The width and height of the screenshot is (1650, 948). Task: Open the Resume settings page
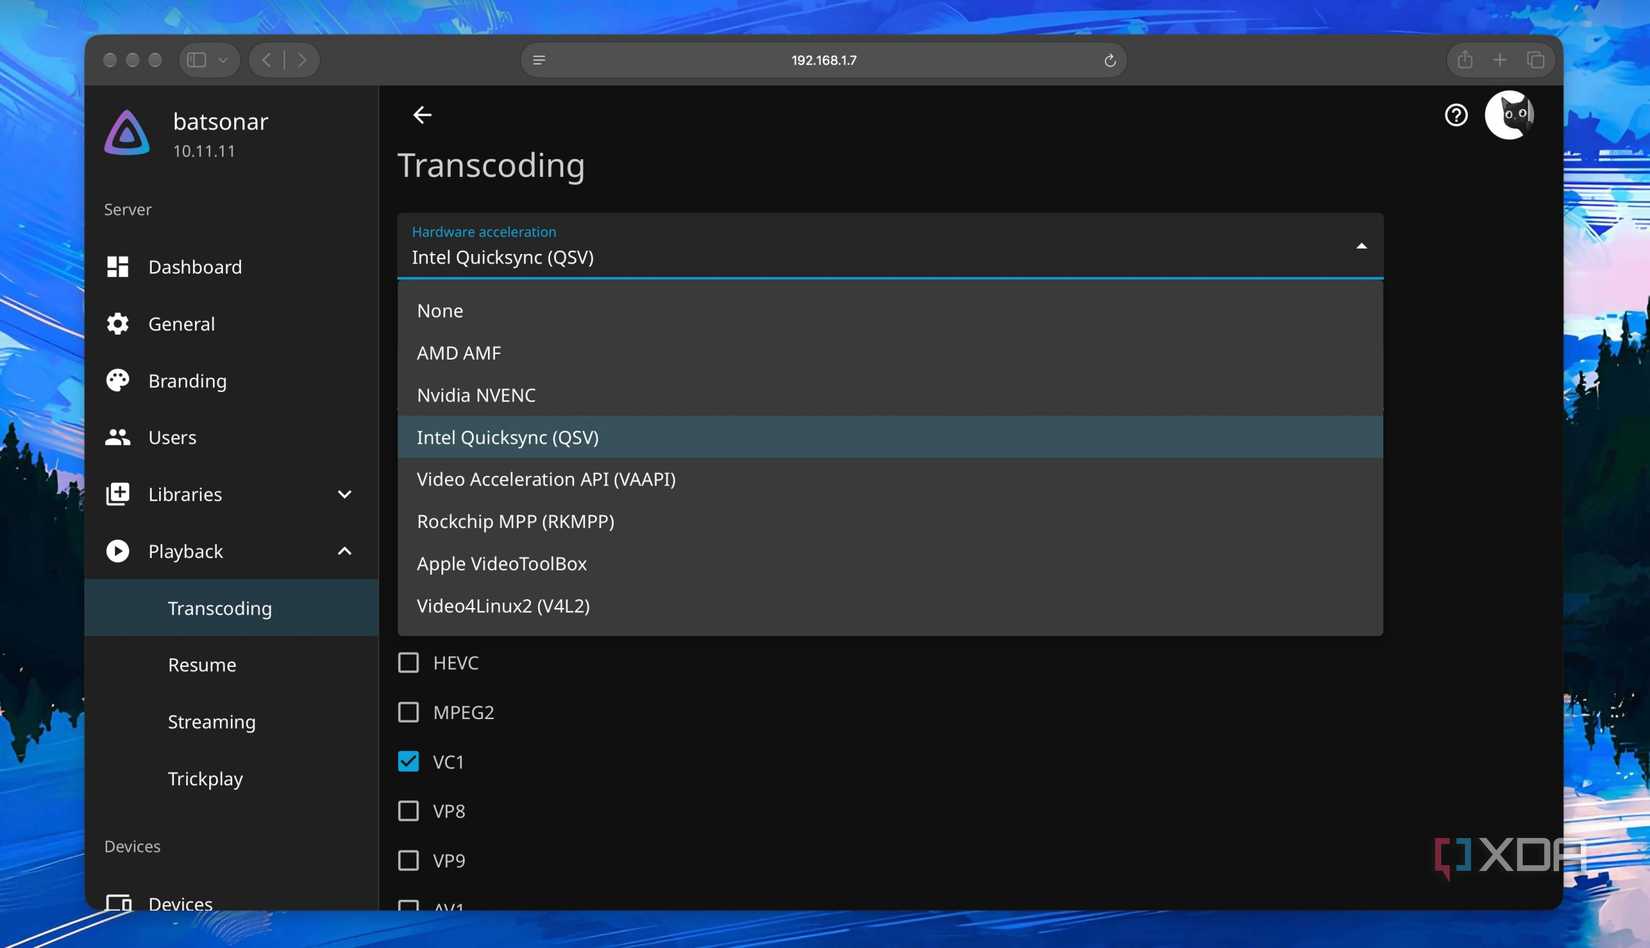click(x=231, y=665)
